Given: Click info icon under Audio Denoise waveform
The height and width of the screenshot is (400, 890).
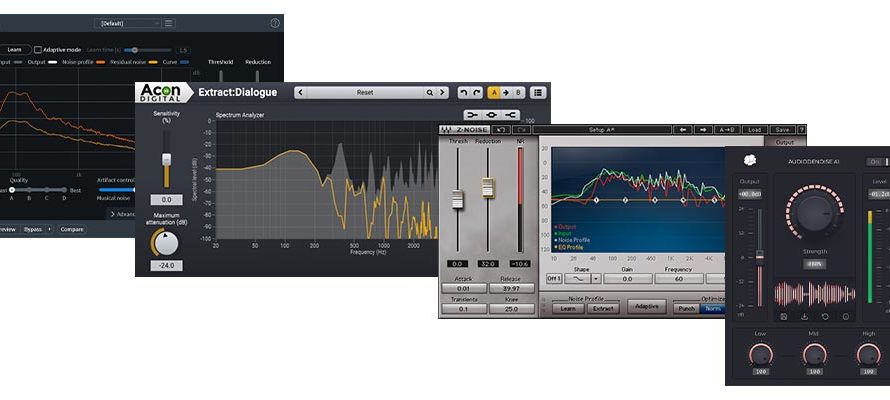Looking at the screenshot, I should (846, 317).
